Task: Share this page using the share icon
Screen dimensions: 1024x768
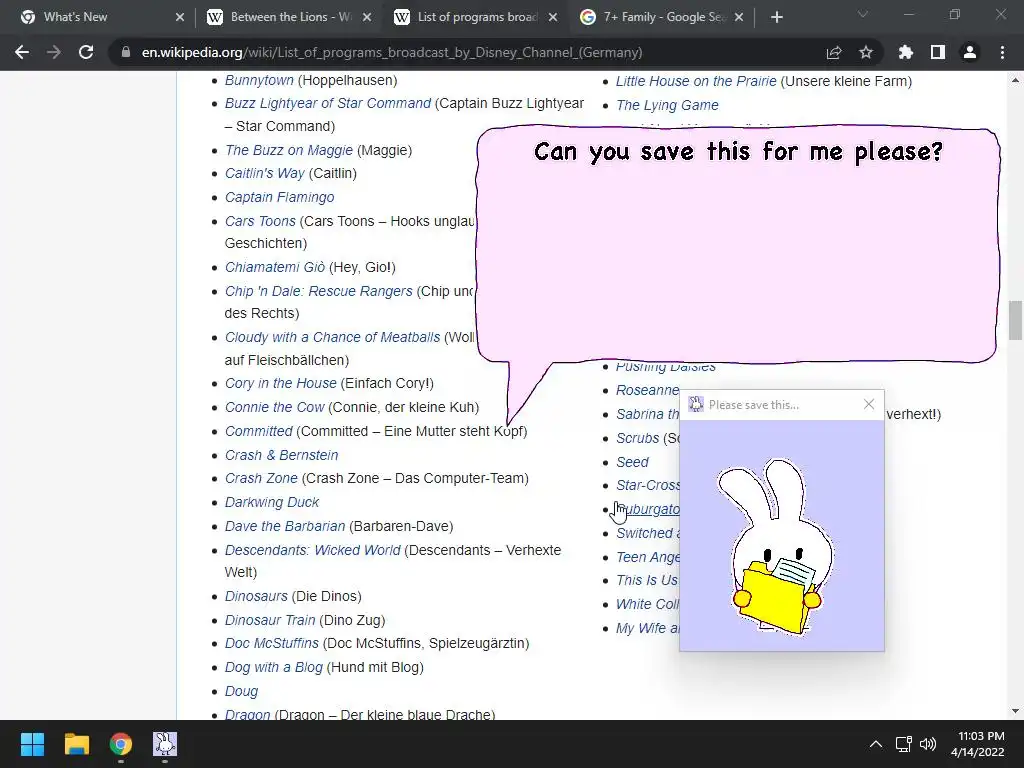Action: pyautogui.click(x=834, y=52)
